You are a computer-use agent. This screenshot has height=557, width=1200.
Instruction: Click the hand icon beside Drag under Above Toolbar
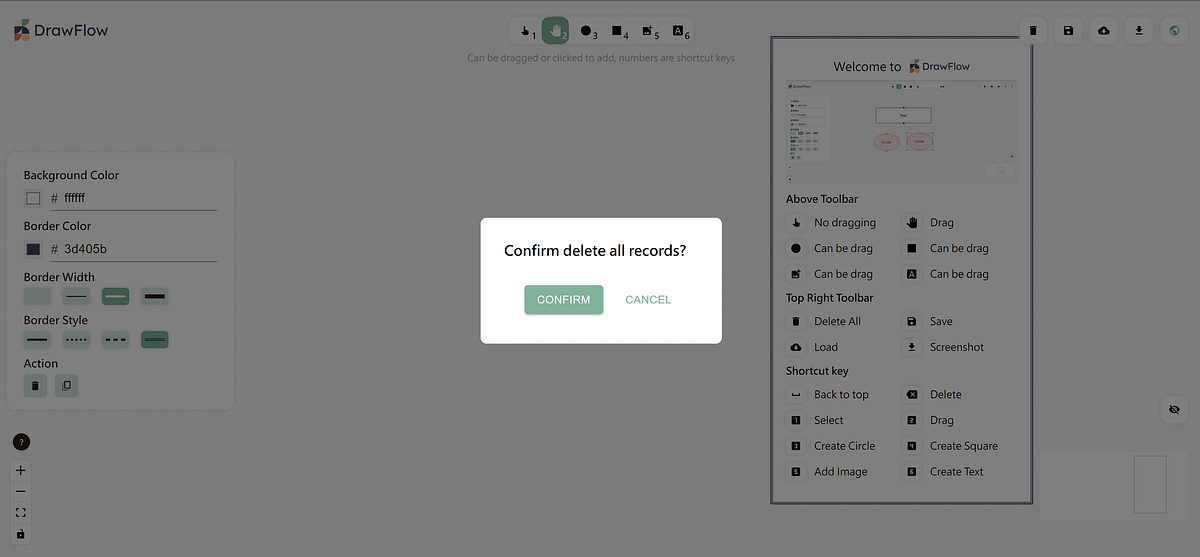click(x=912, y=223)
